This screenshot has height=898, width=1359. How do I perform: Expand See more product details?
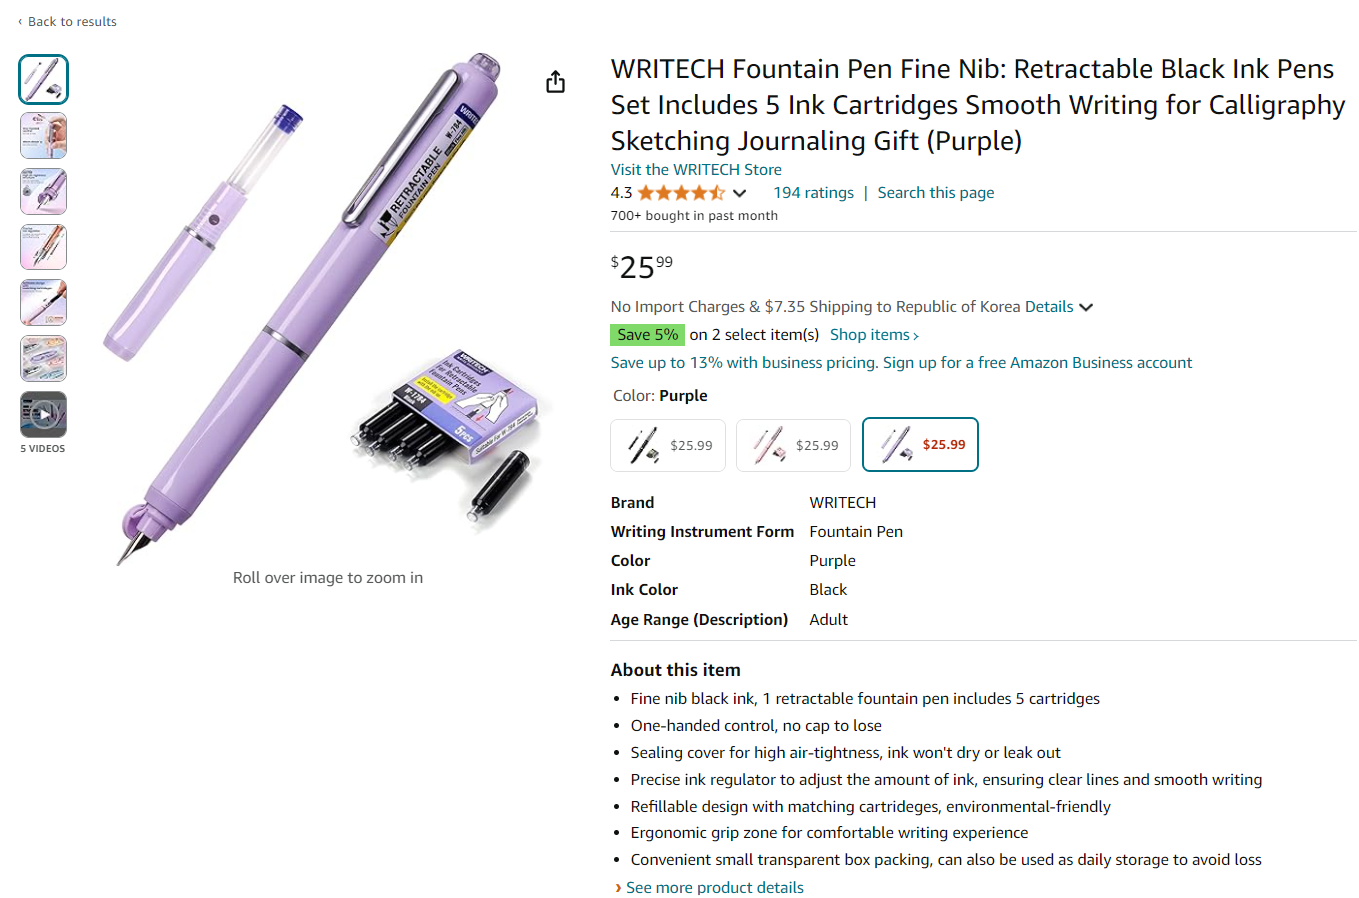click(x=714, y=888)
